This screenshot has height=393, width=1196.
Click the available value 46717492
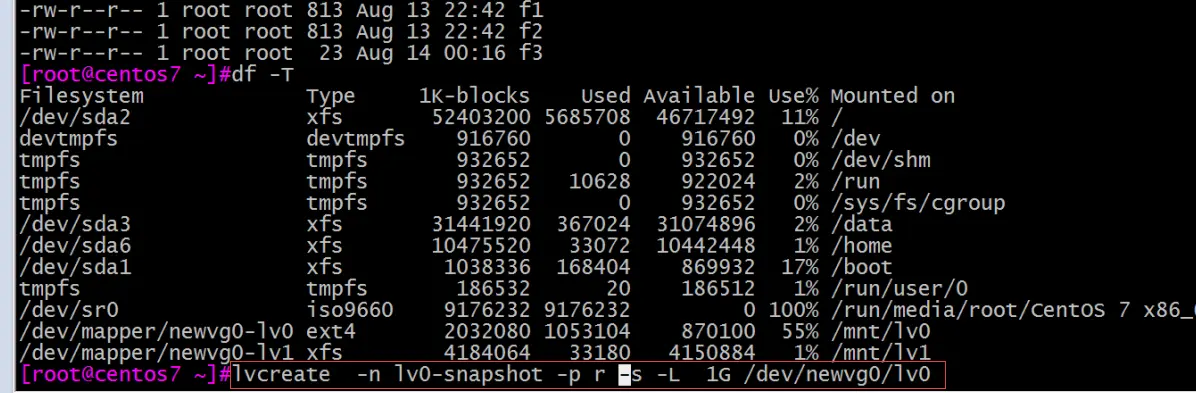(706, 118)
